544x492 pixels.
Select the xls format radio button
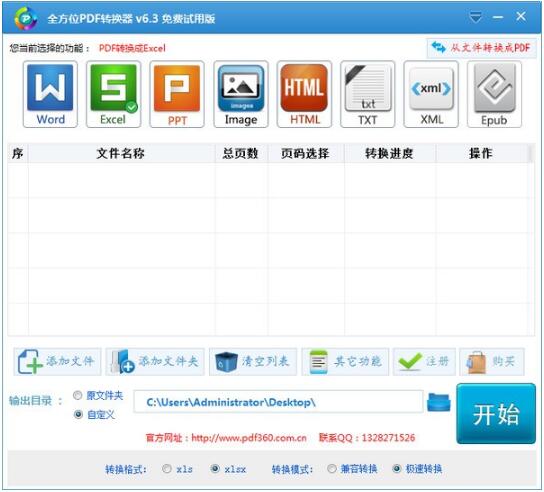pos(167,469)
